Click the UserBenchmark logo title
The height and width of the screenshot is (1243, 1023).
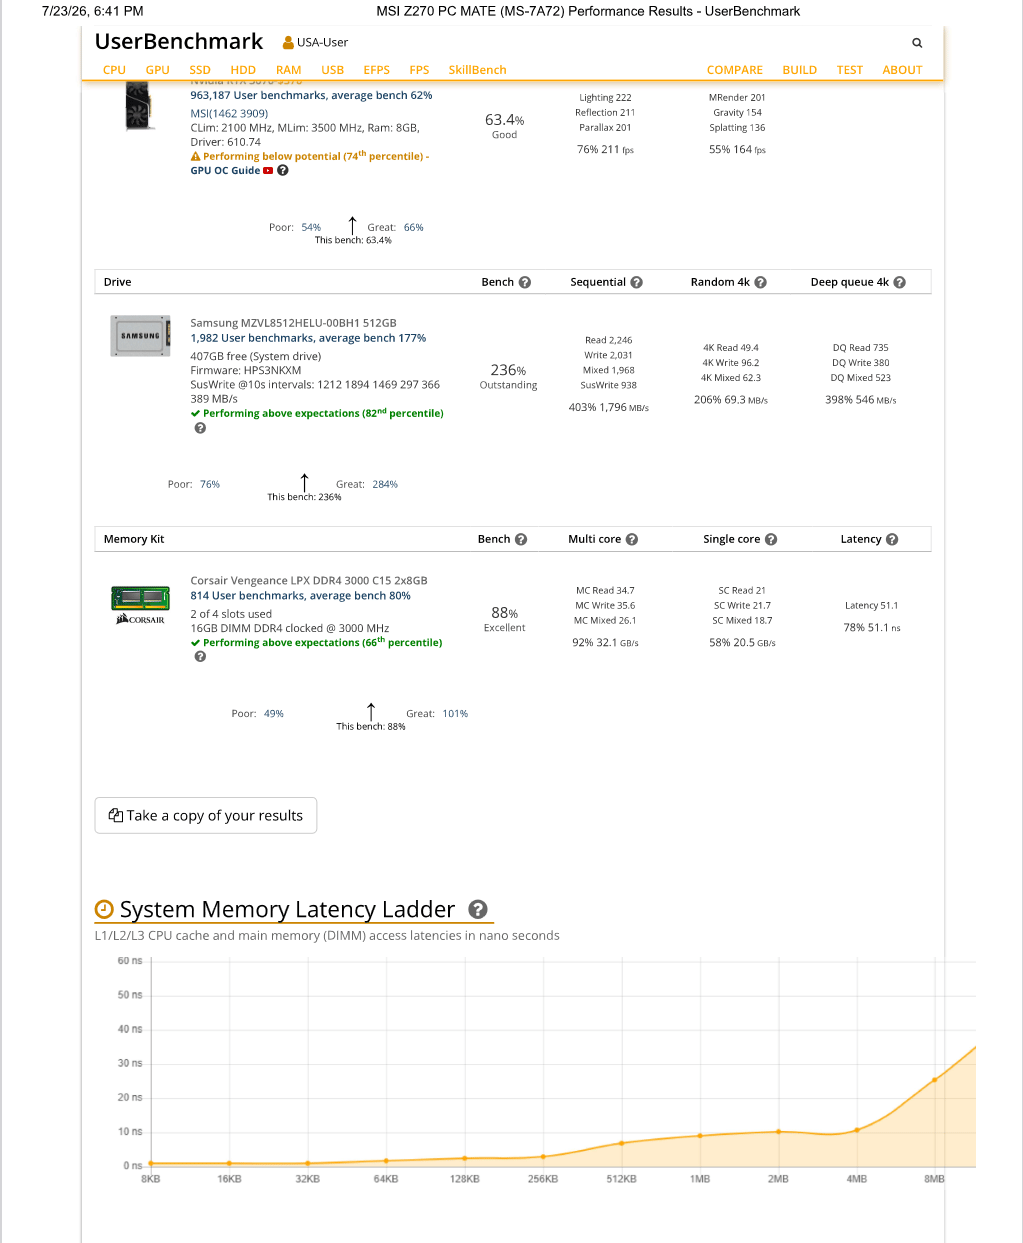pos(179,42)
